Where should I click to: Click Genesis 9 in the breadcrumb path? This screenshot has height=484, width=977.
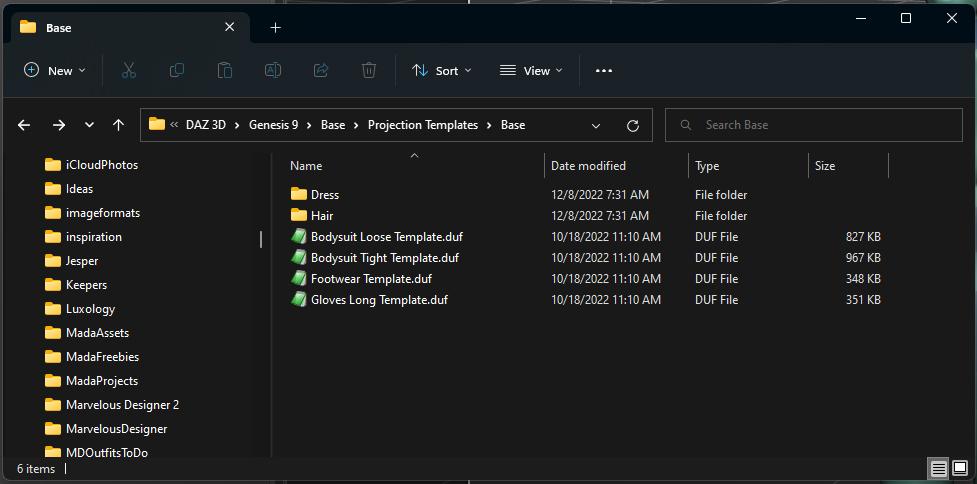click(273, 125)
